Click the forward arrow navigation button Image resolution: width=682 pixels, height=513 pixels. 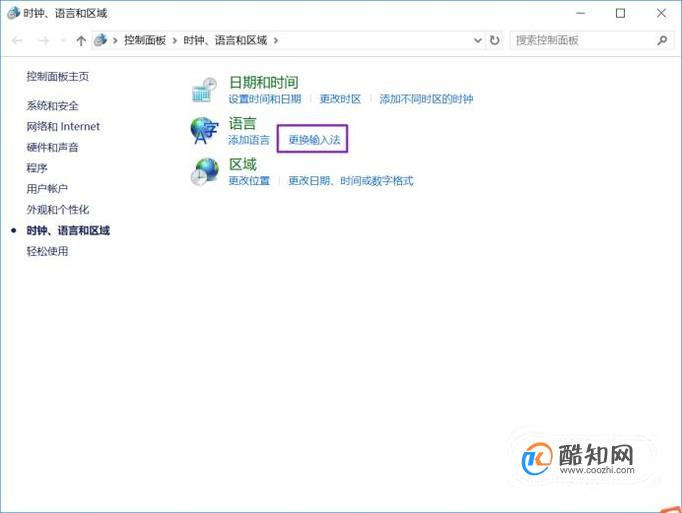(x=44, y=40)
